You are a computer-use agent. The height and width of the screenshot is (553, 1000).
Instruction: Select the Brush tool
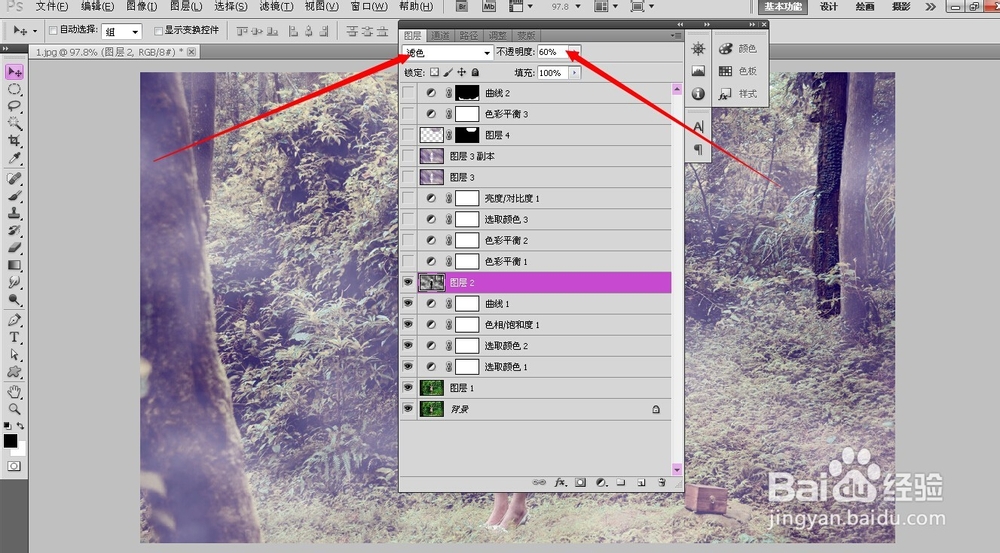(14, 196)
